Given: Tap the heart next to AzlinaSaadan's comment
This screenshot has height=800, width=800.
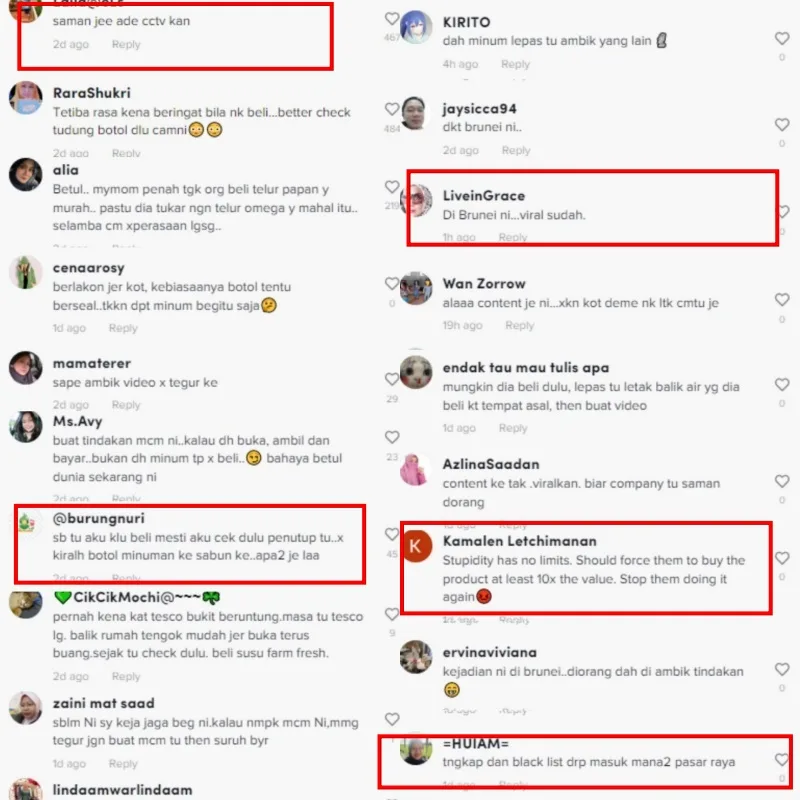Looking at the screenshot, I should [x=782, y=481].
